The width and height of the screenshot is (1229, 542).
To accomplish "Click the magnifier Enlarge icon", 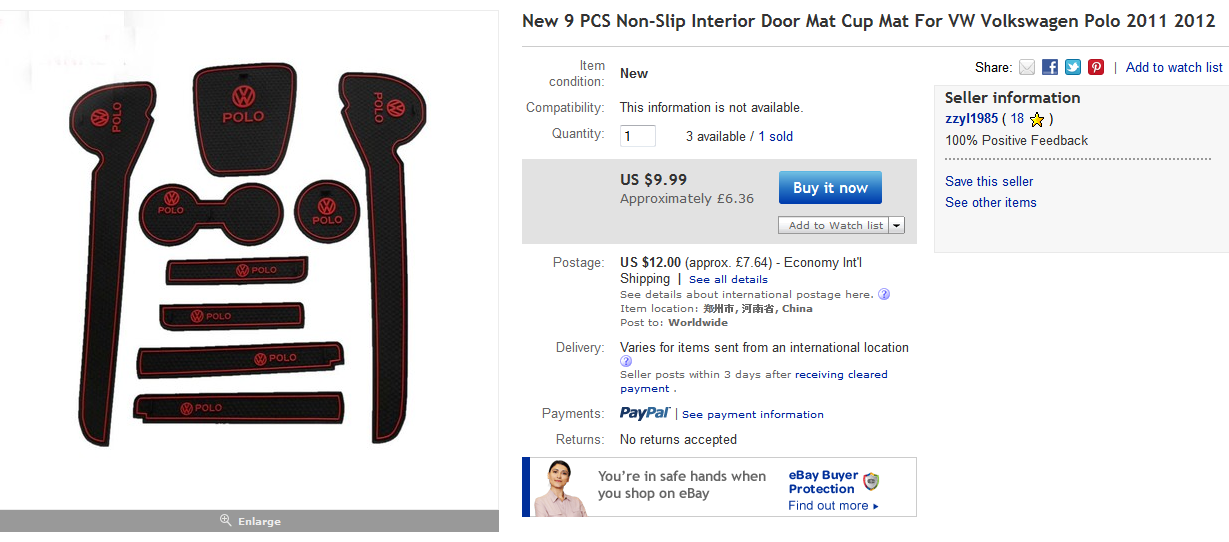I will (226, 521).
